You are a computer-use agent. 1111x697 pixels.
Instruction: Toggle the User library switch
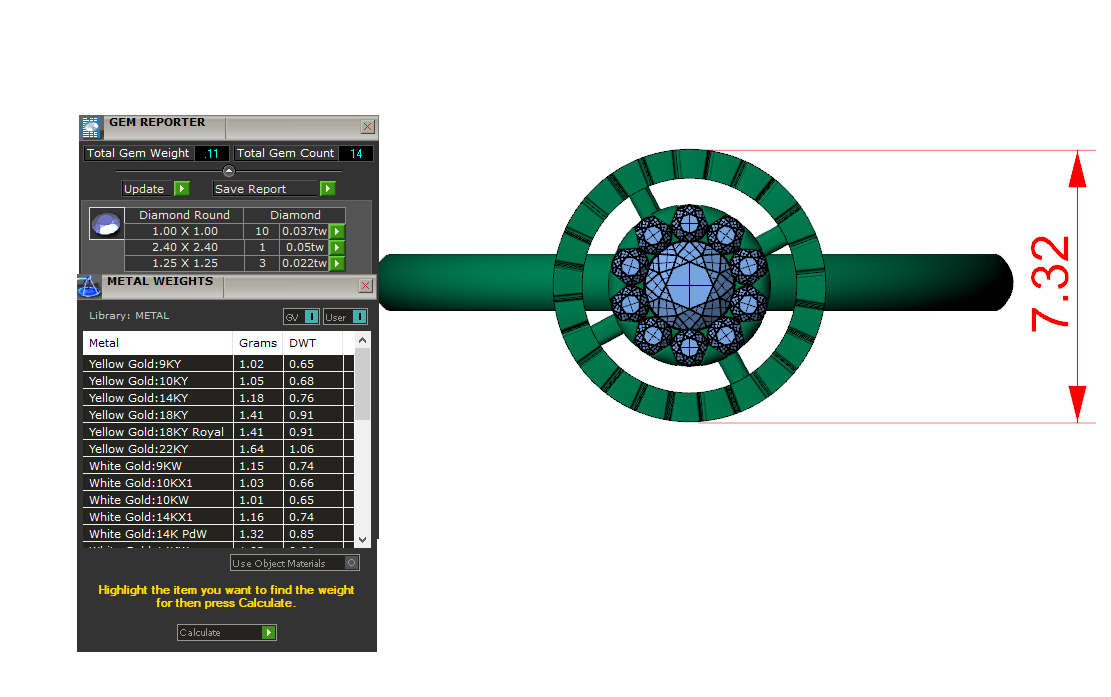(346, 317)
